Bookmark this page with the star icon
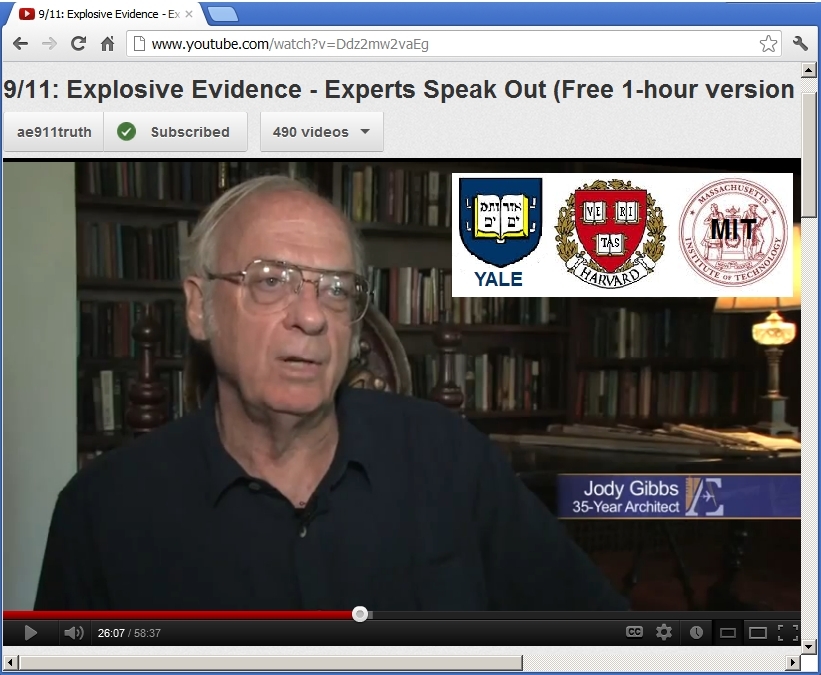Image resolution: width=821 pixels, height=675 pixels. point(768,43)
